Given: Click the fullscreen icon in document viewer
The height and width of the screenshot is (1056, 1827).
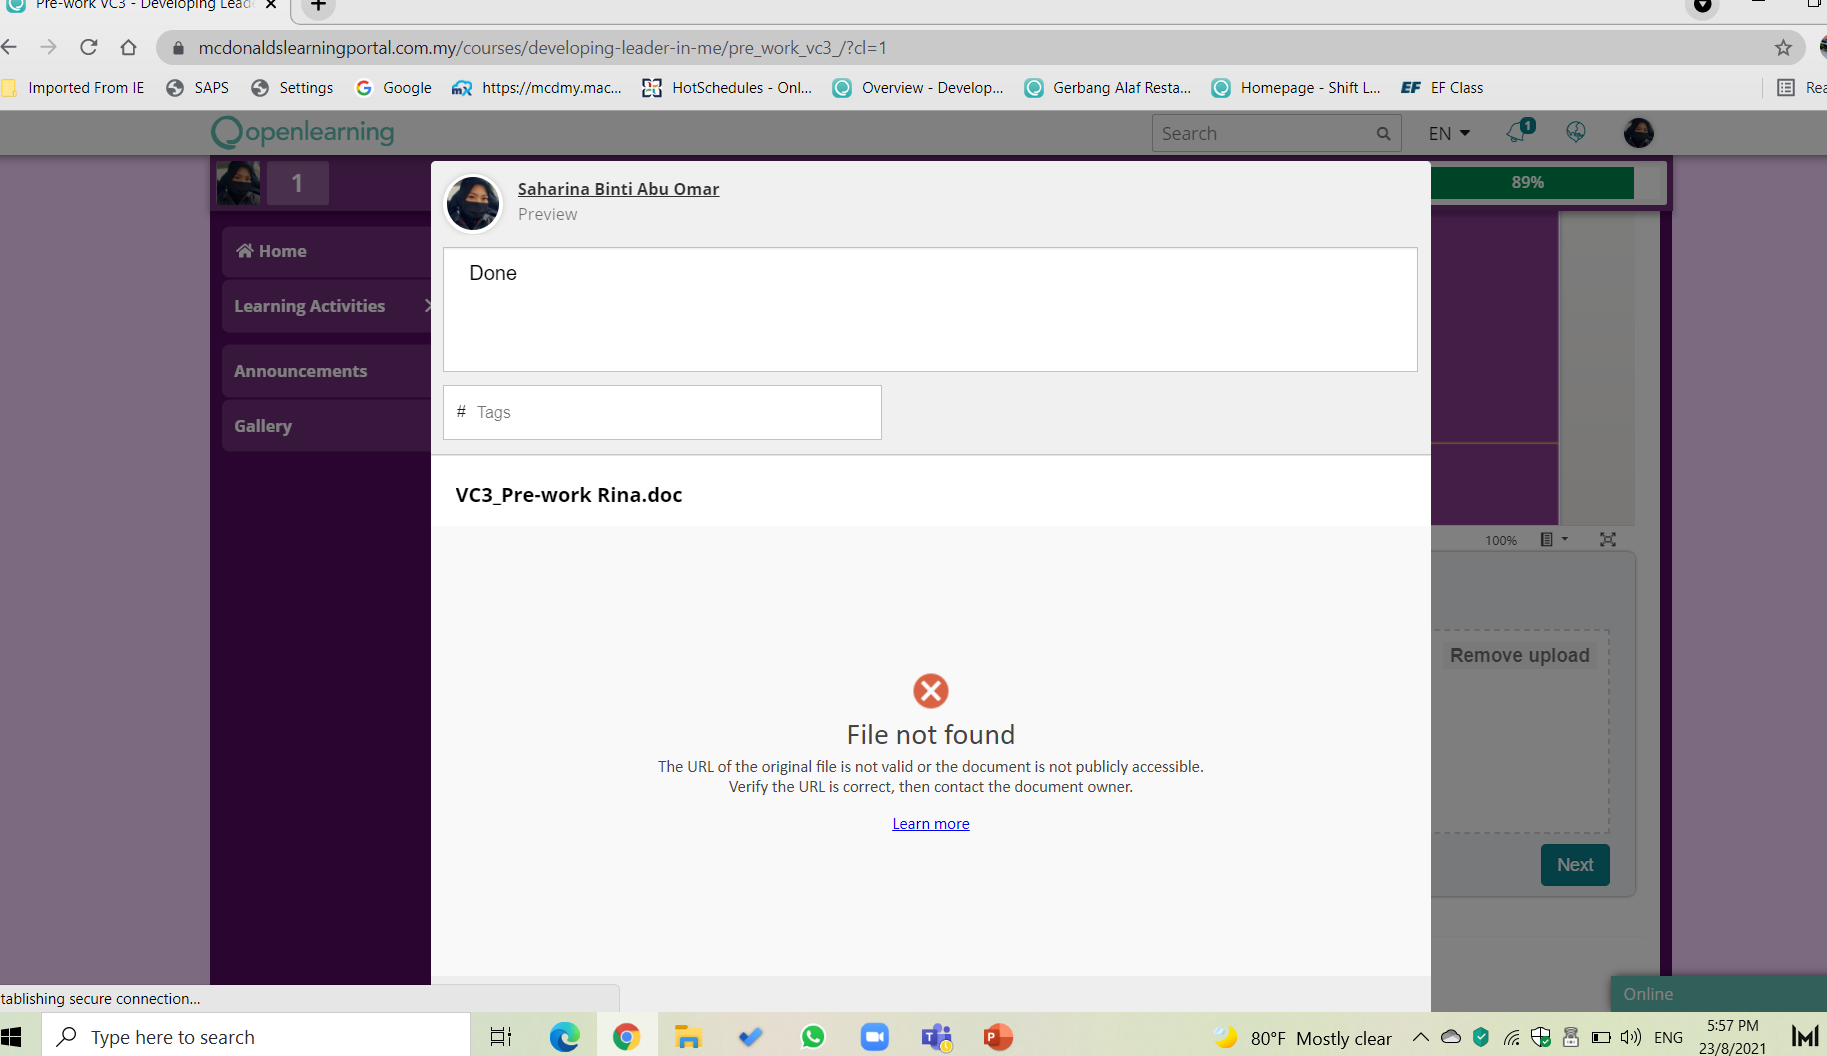Looking at the screenshot, I should point(1607,540).
